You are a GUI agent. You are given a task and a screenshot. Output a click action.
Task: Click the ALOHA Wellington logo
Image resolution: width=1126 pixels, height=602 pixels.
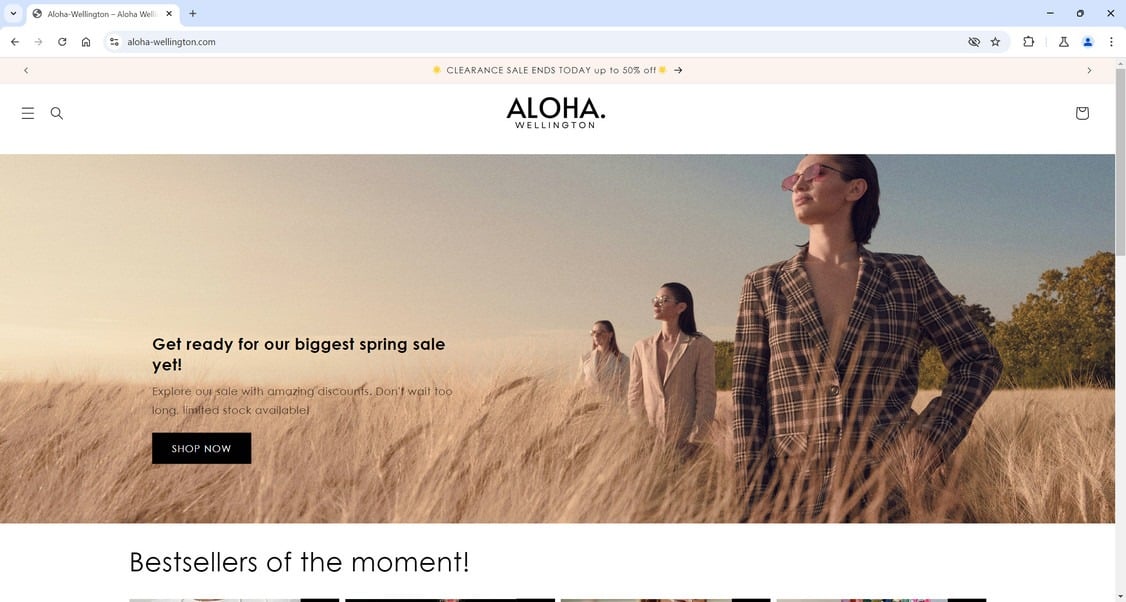coord(556,114)
